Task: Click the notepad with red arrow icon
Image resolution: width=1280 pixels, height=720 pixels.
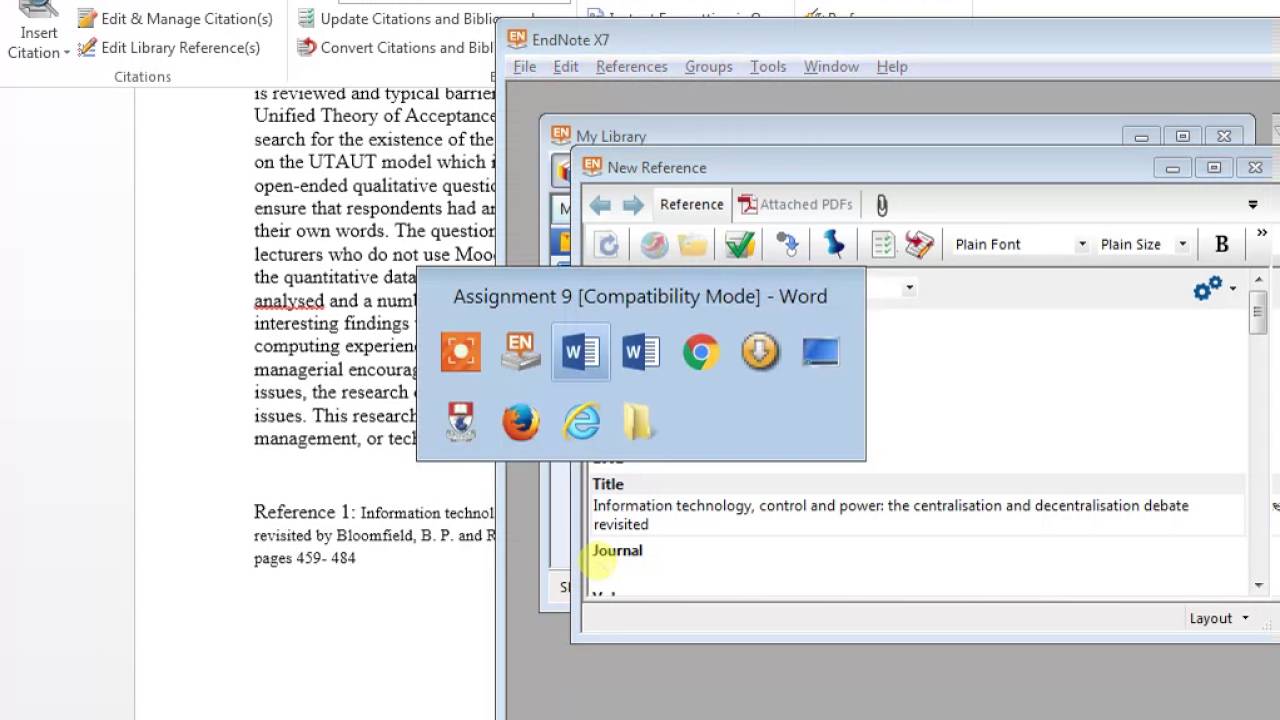Action: click(x=919, y=244)
